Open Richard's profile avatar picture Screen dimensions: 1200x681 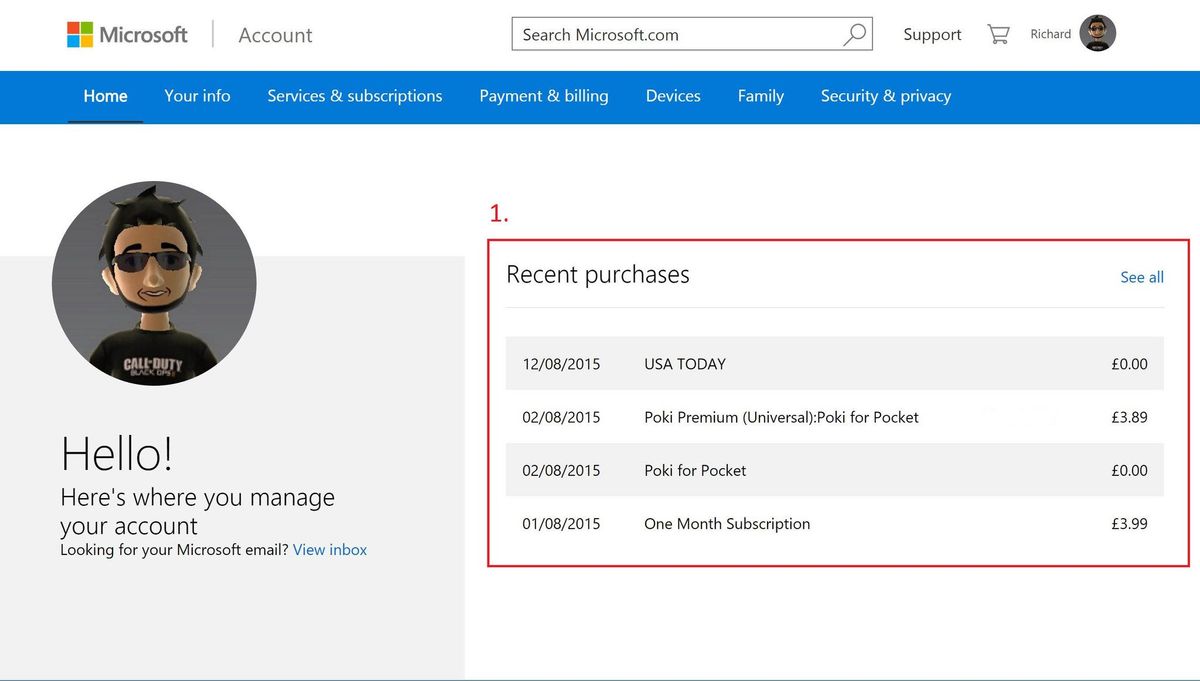coord(1097,32)
